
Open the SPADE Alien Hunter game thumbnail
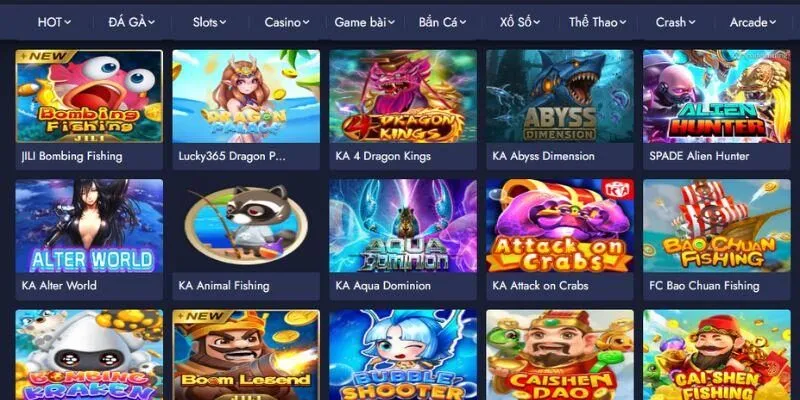click(717, 96)
